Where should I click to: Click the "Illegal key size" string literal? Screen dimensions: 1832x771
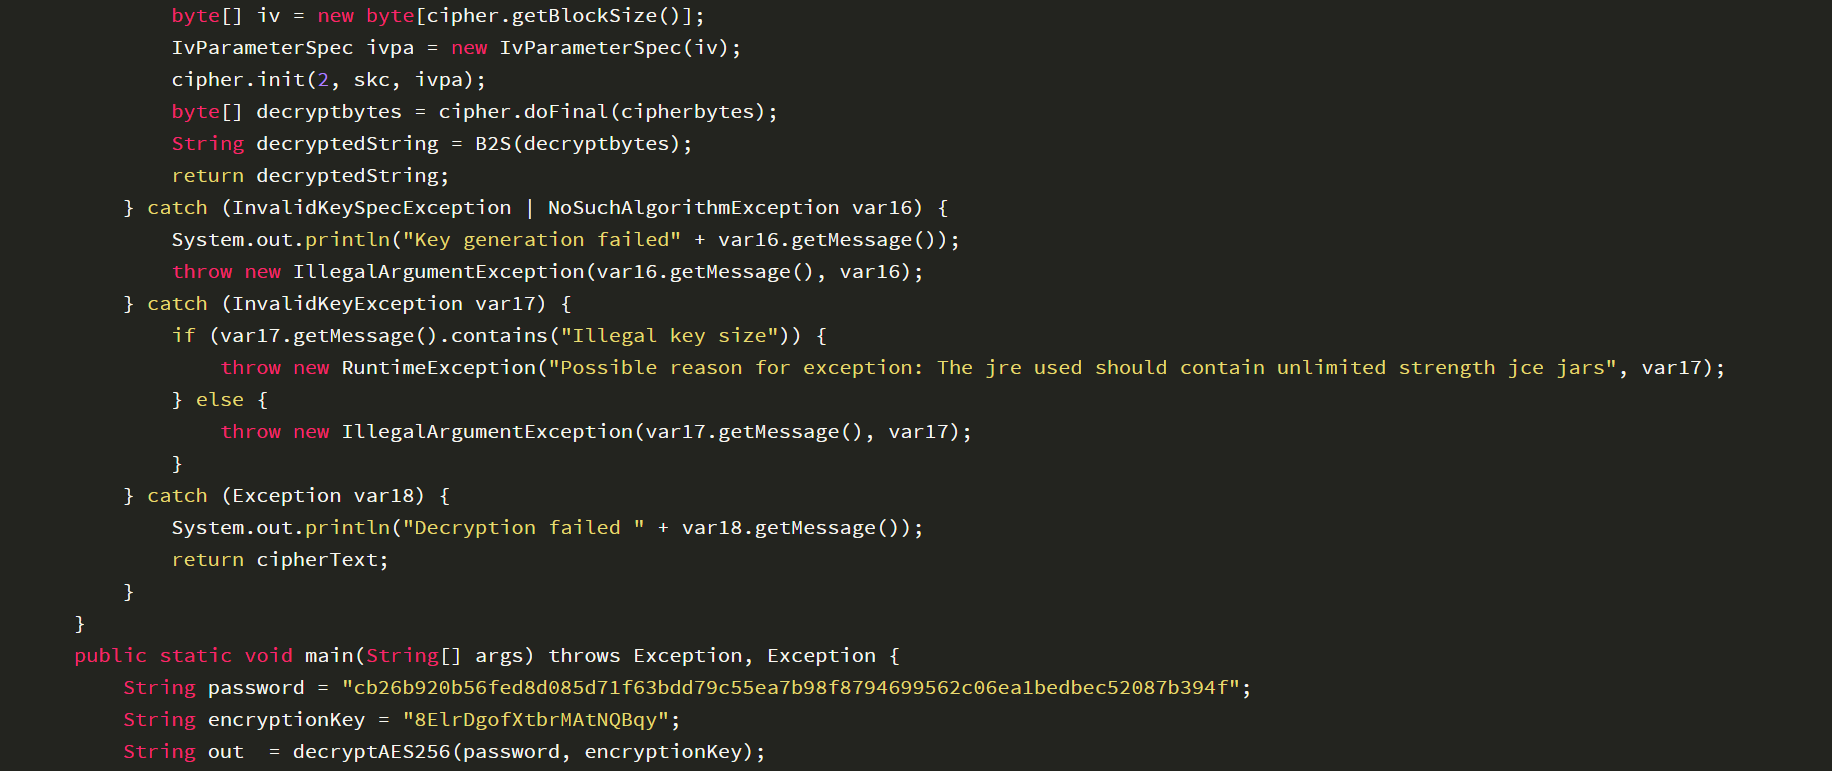(669, 336)
